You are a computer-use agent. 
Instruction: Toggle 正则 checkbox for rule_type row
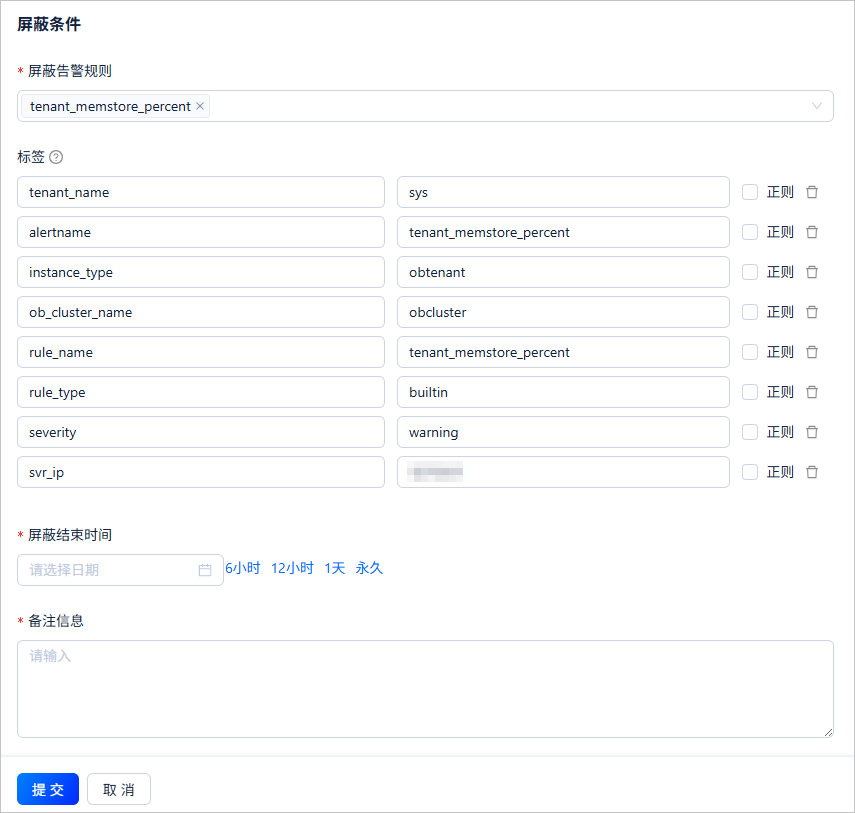(750, 392)
